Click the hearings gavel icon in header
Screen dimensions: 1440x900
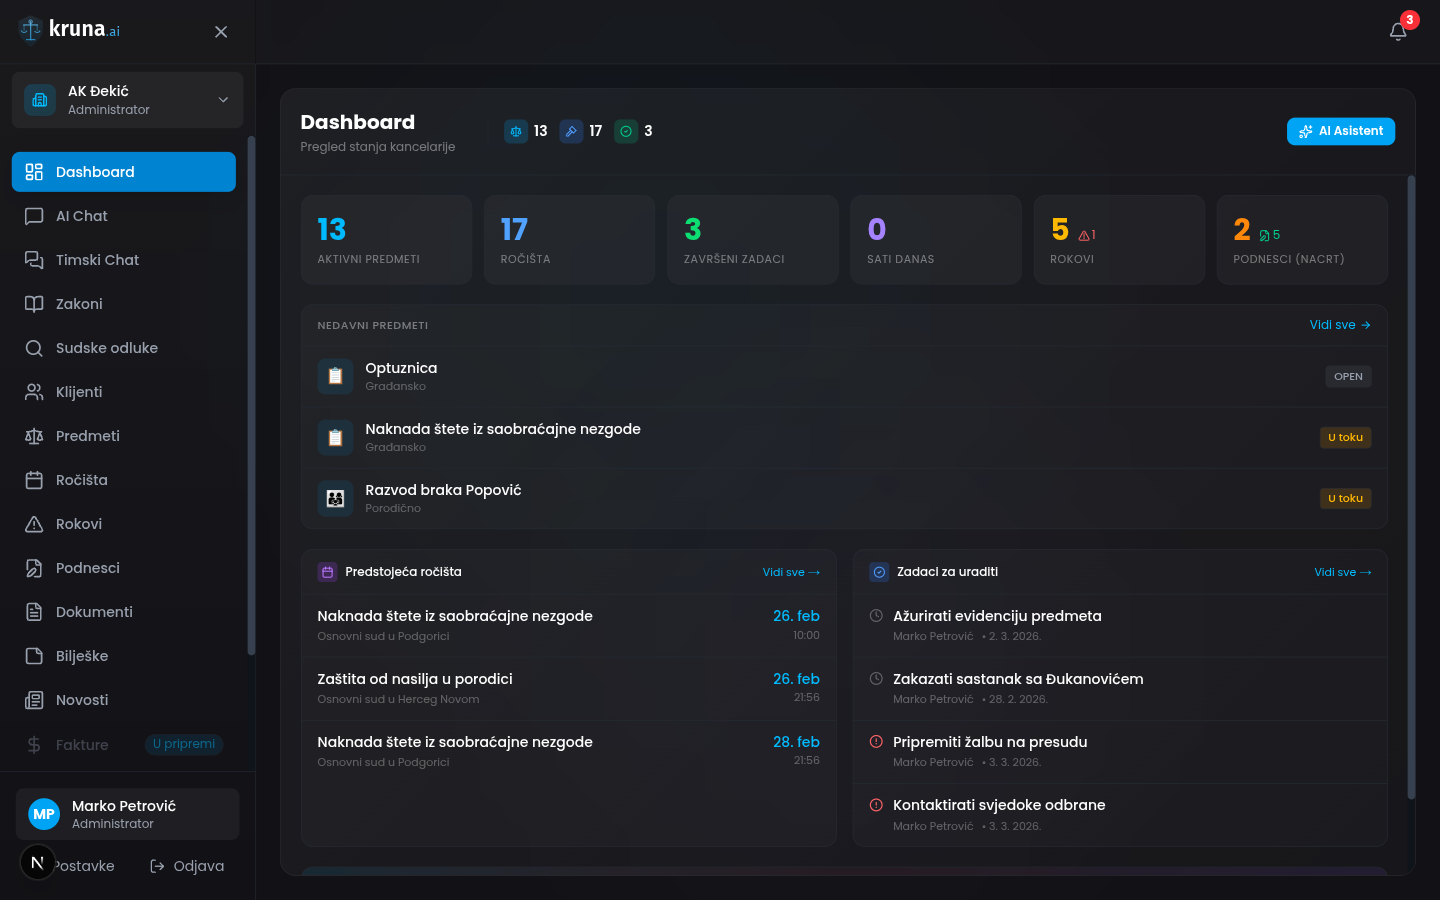(x=571, y=131)
